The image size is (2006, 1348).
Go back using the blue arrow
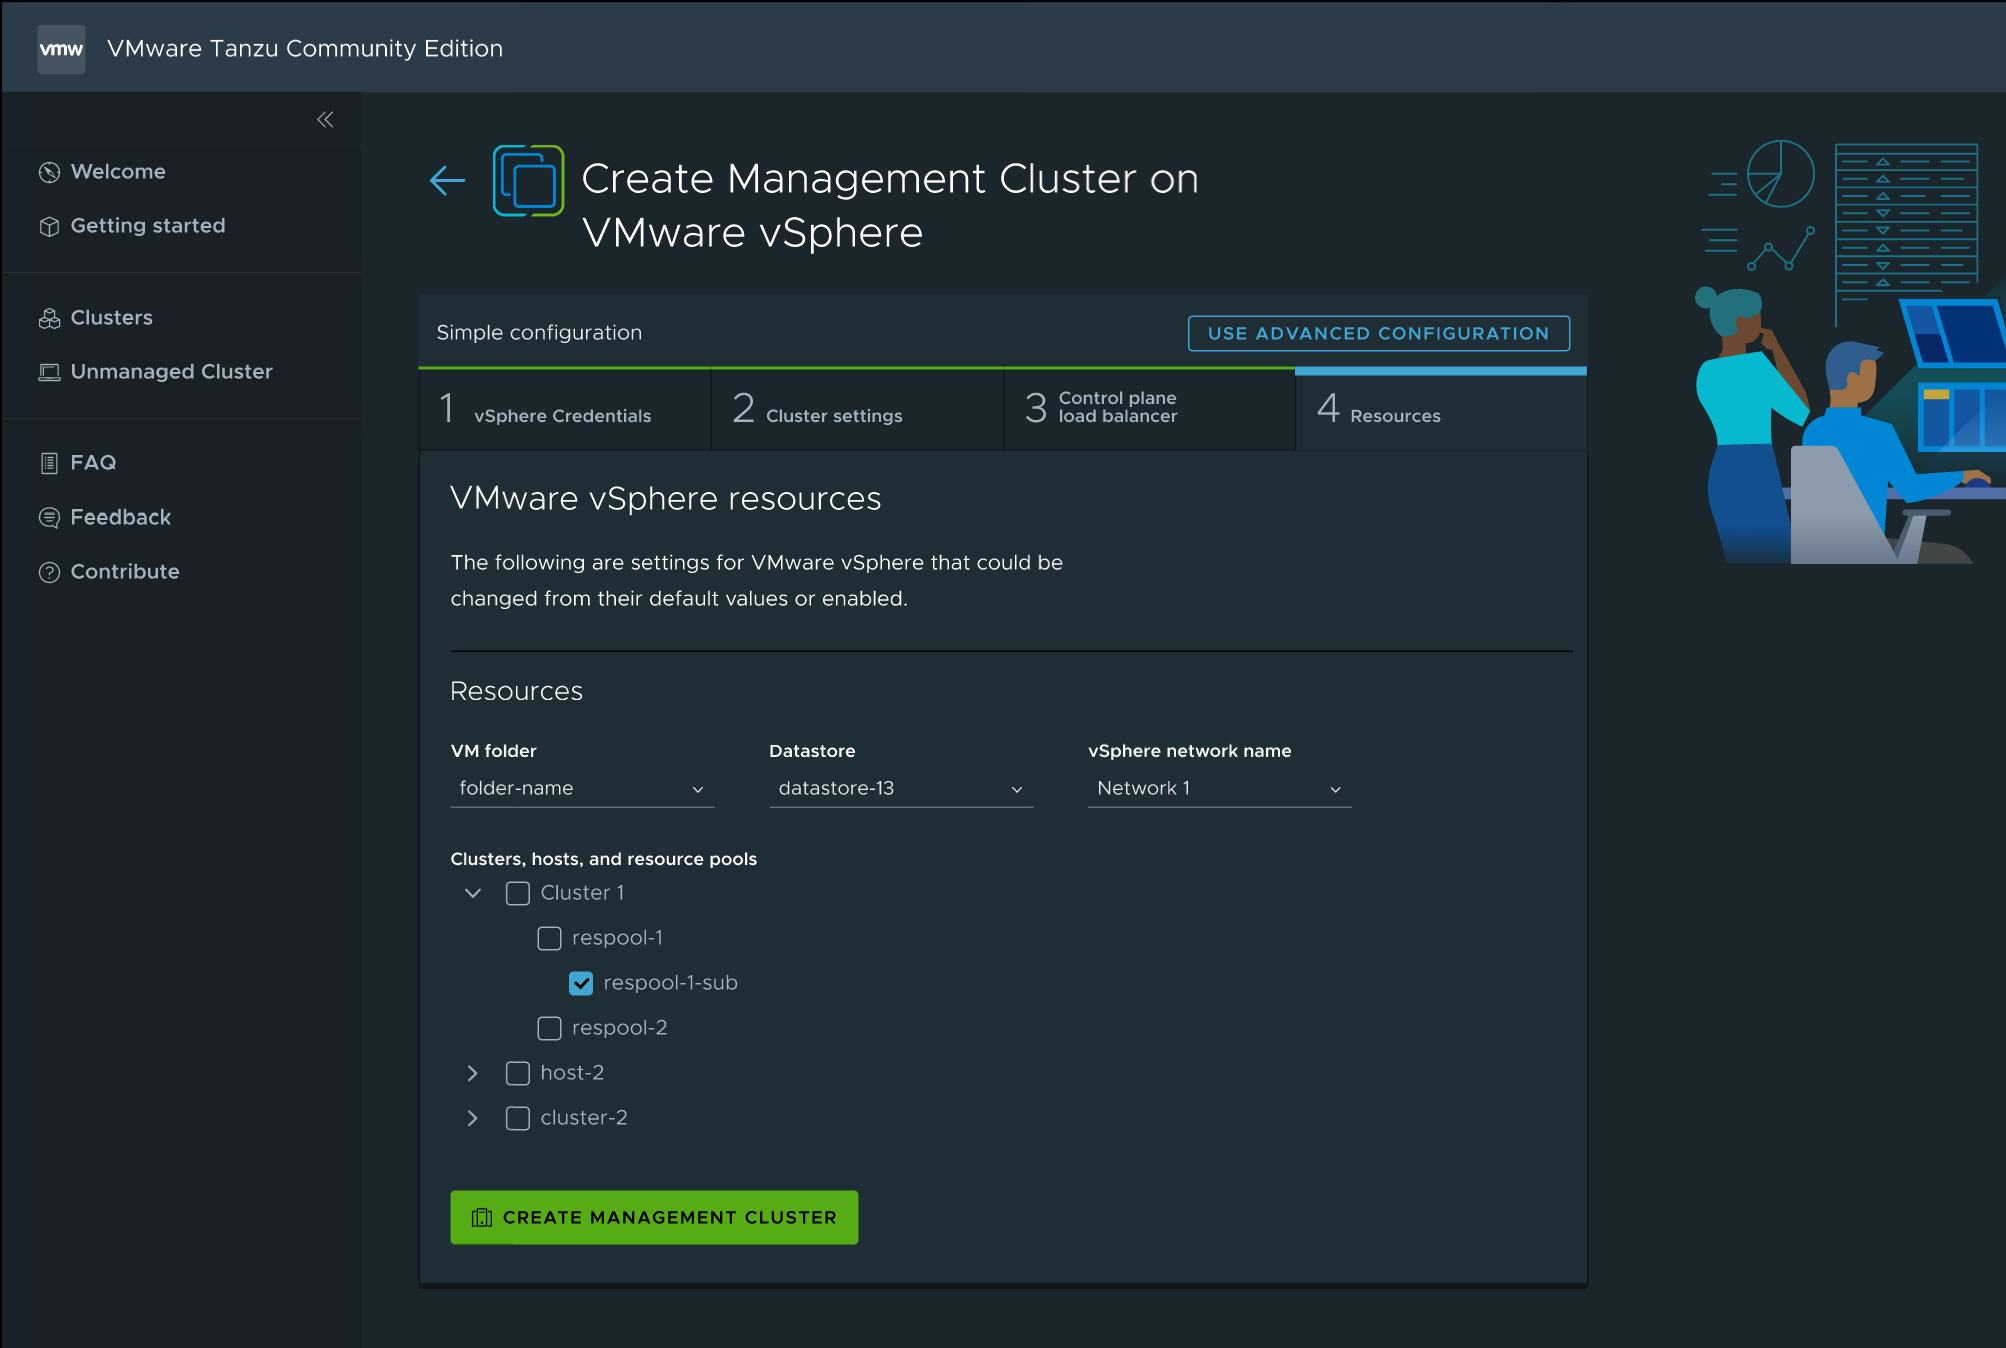[x=447, y=180]
